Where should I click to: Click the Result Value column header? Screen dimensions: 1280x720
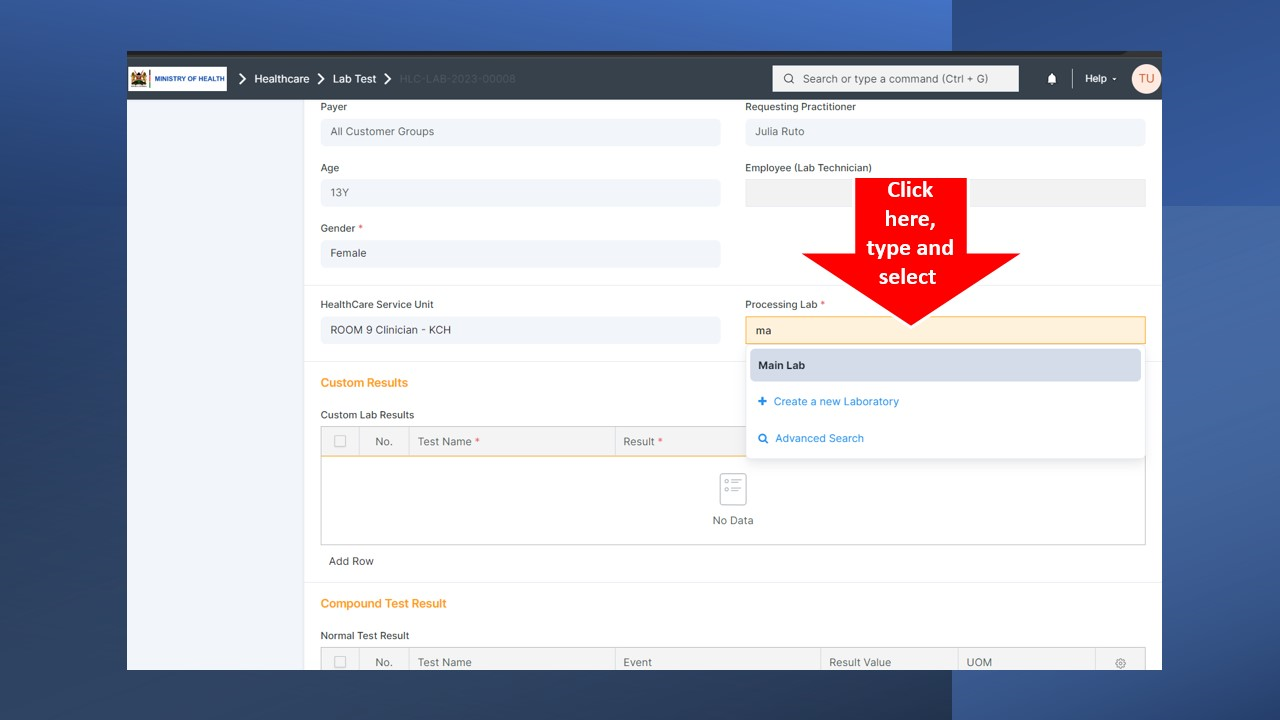click(x=889, y=662)
